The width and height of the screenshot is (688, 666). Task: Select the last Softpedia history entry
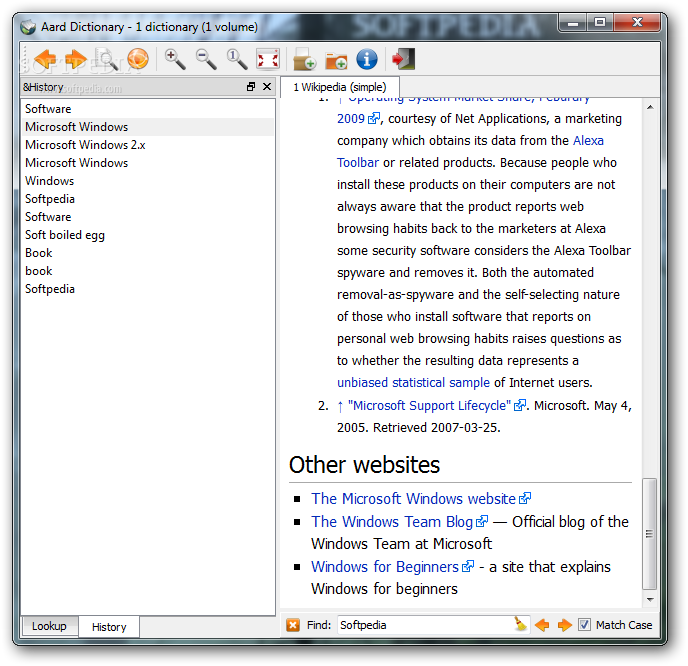pos(147,289)
